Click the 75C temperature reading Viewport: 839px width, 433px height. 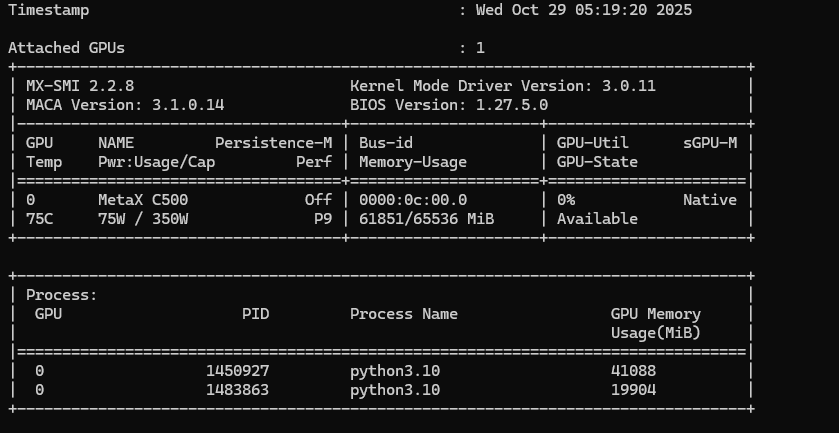(x=39, y=219)
